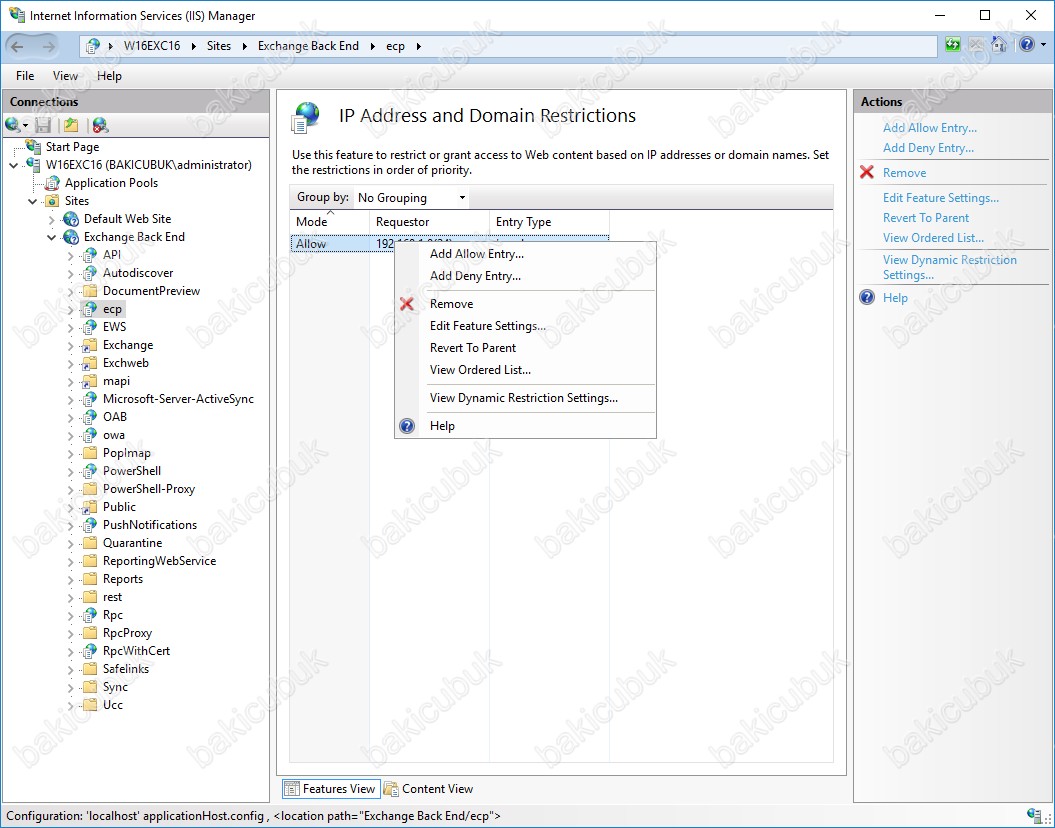Click Edit Feature Settings link in Actions
The image size is (1055, 828).
941,198
